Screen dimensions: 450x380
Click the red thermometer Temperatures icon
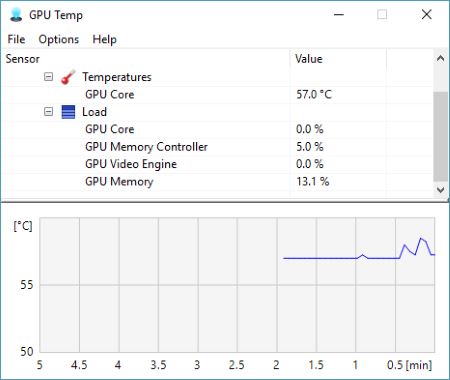(x=68, y=77)
